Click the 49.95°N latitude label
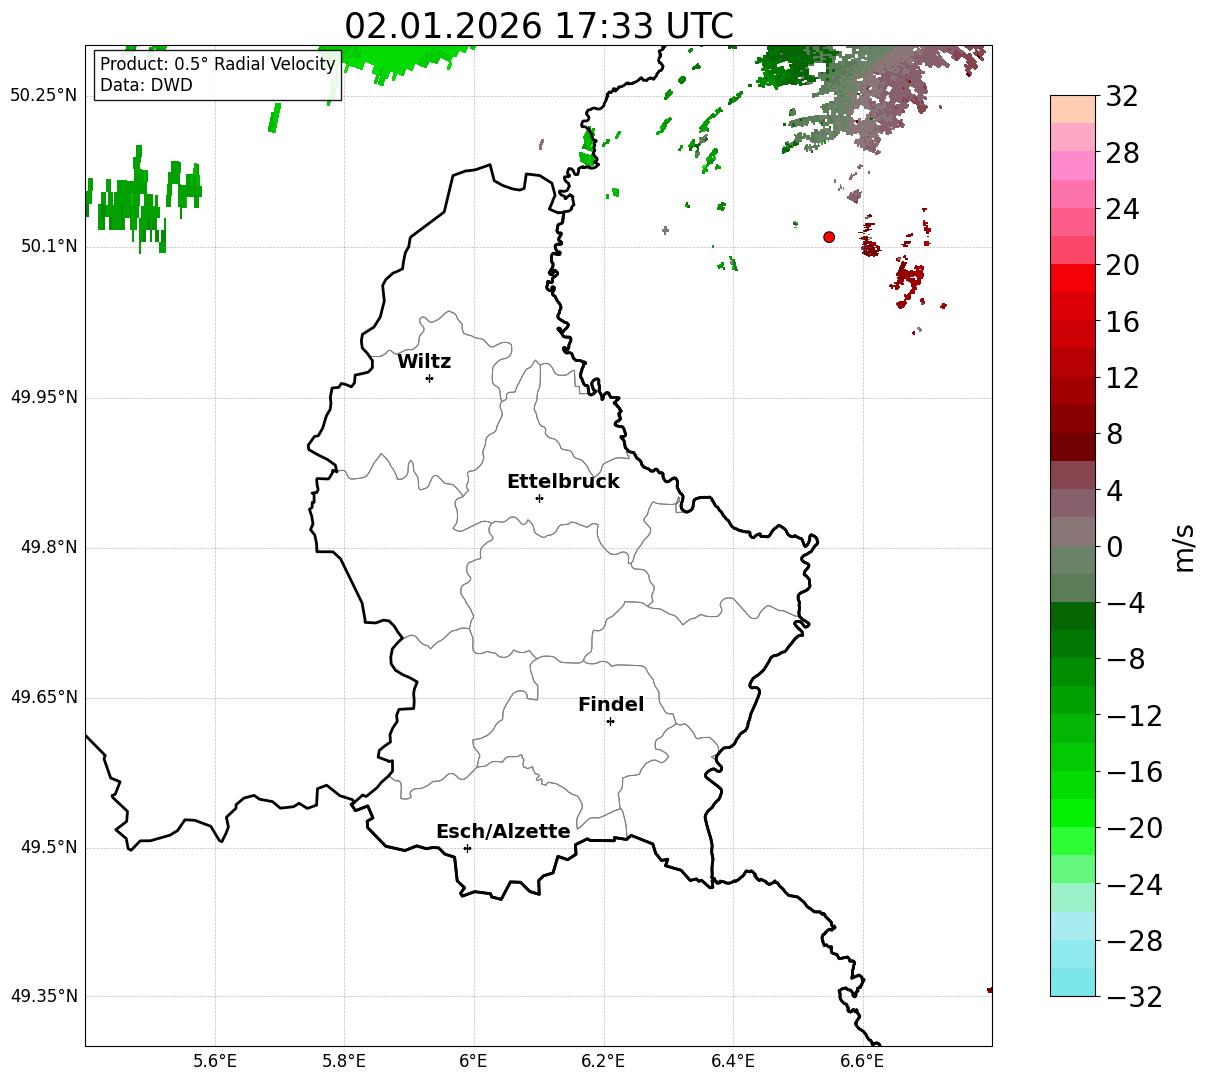 pos(44,397)
